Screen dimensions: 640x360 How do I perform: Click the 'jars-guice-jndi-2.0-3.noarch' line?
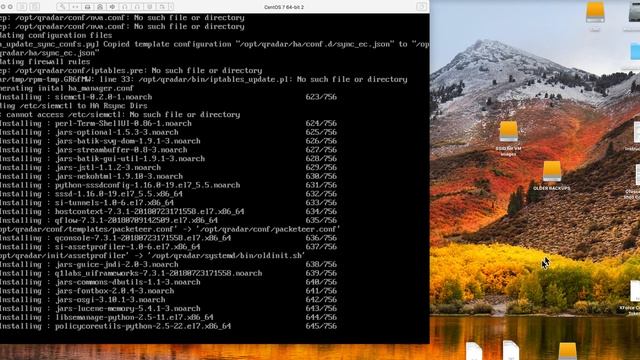[168, 264]
